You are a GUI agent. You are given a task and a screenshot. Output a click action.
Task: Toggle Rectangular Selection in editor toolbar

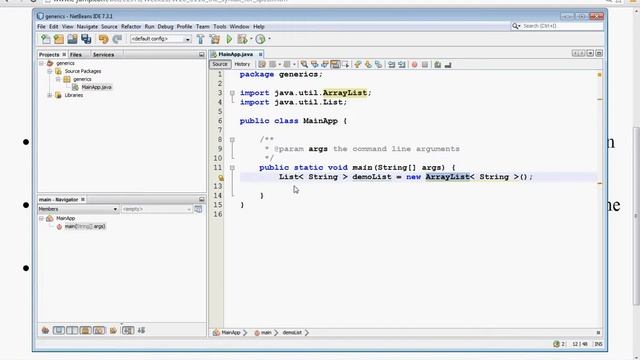(346, 64)
